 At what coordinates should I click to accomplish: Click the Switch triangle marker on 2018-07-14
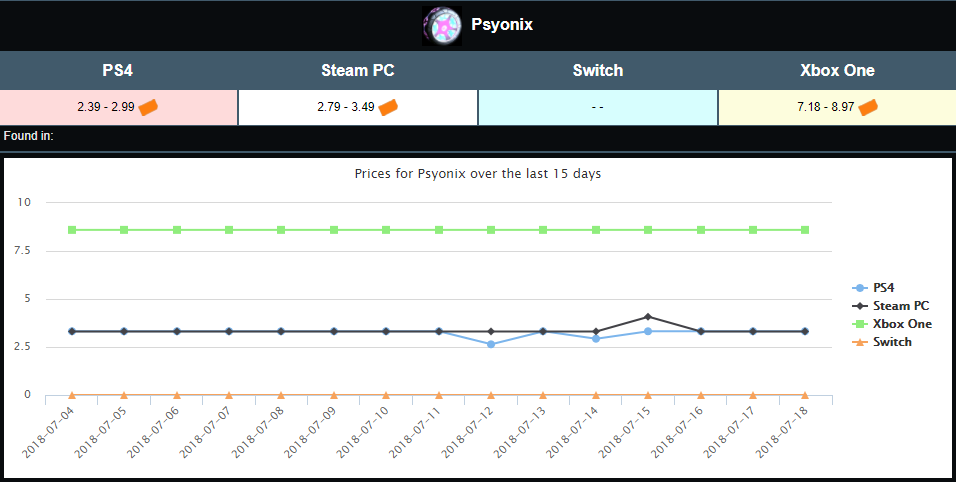[596, 395]
